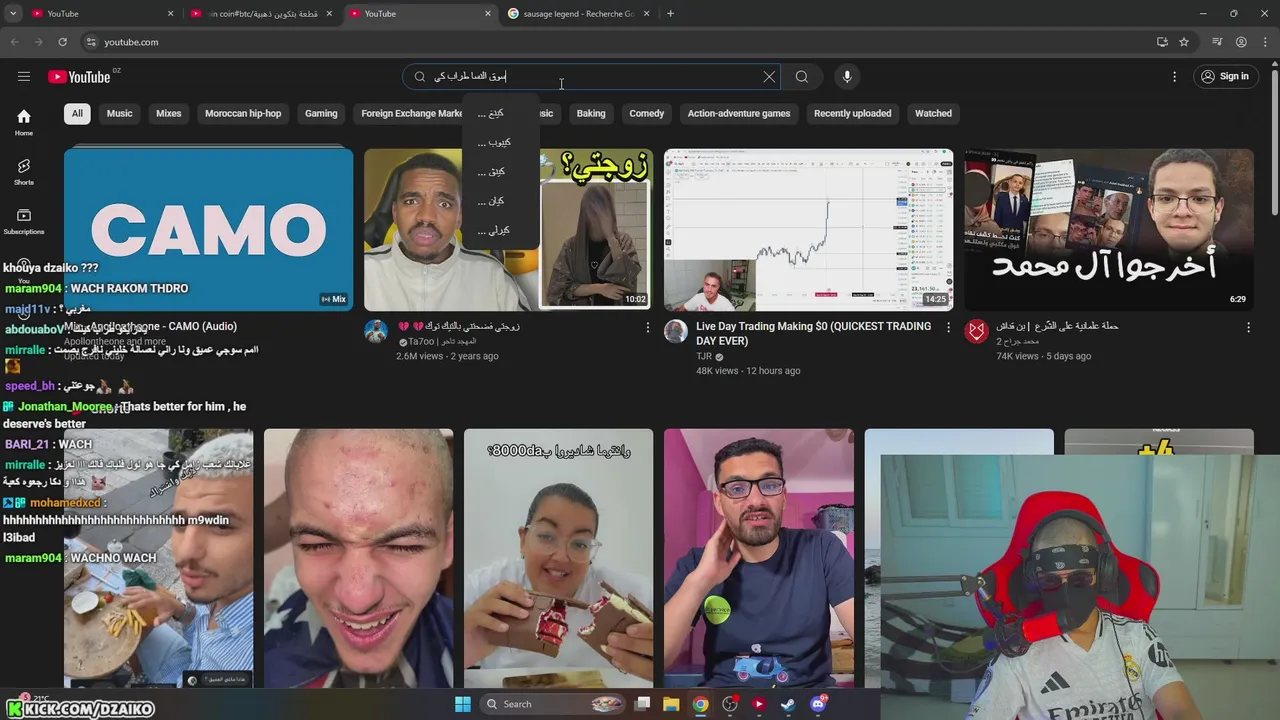Start voice search with the microphone
This screenshot has height=720, width=1280.
pyautogui.click(x=847, y=77)
